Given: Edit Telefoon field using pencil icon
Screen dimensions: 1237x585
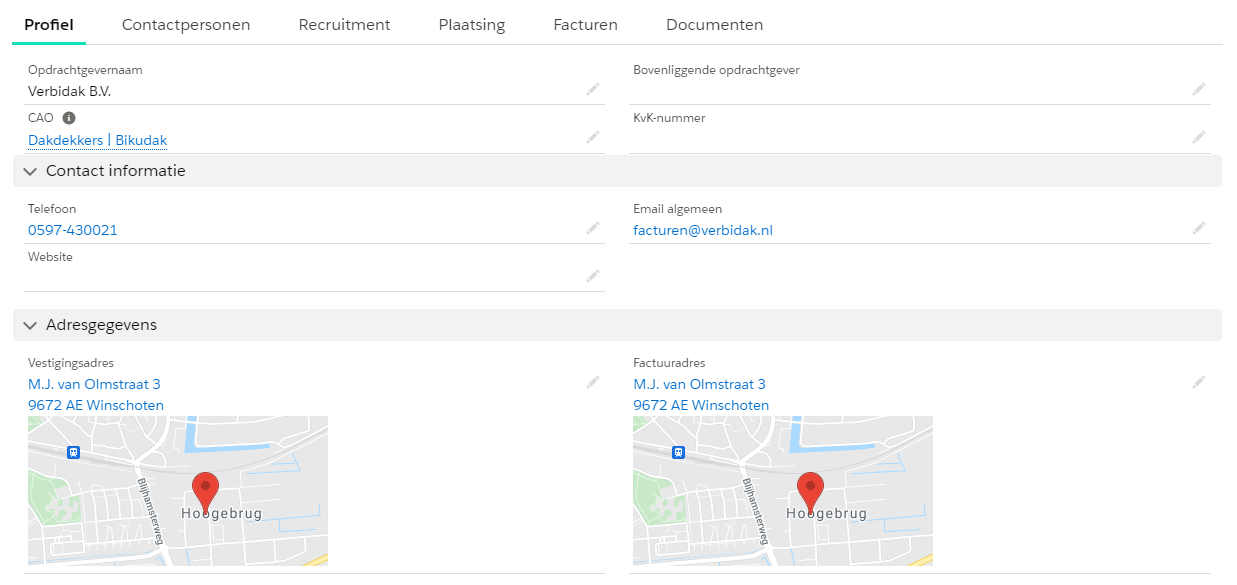Looking at the screenshot, I should click(593, 228).
